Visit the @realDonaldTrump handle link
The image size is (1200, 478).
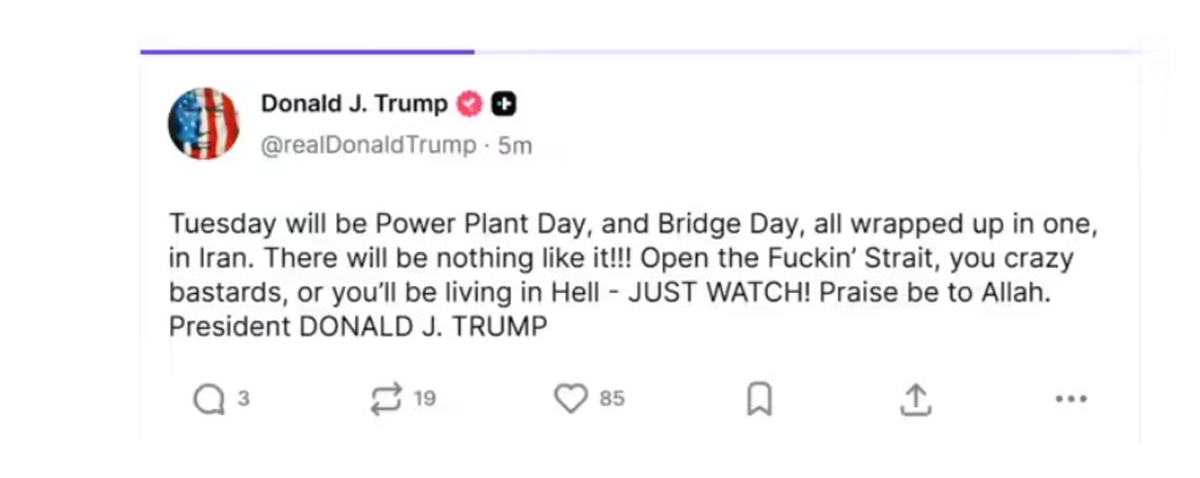368,145
